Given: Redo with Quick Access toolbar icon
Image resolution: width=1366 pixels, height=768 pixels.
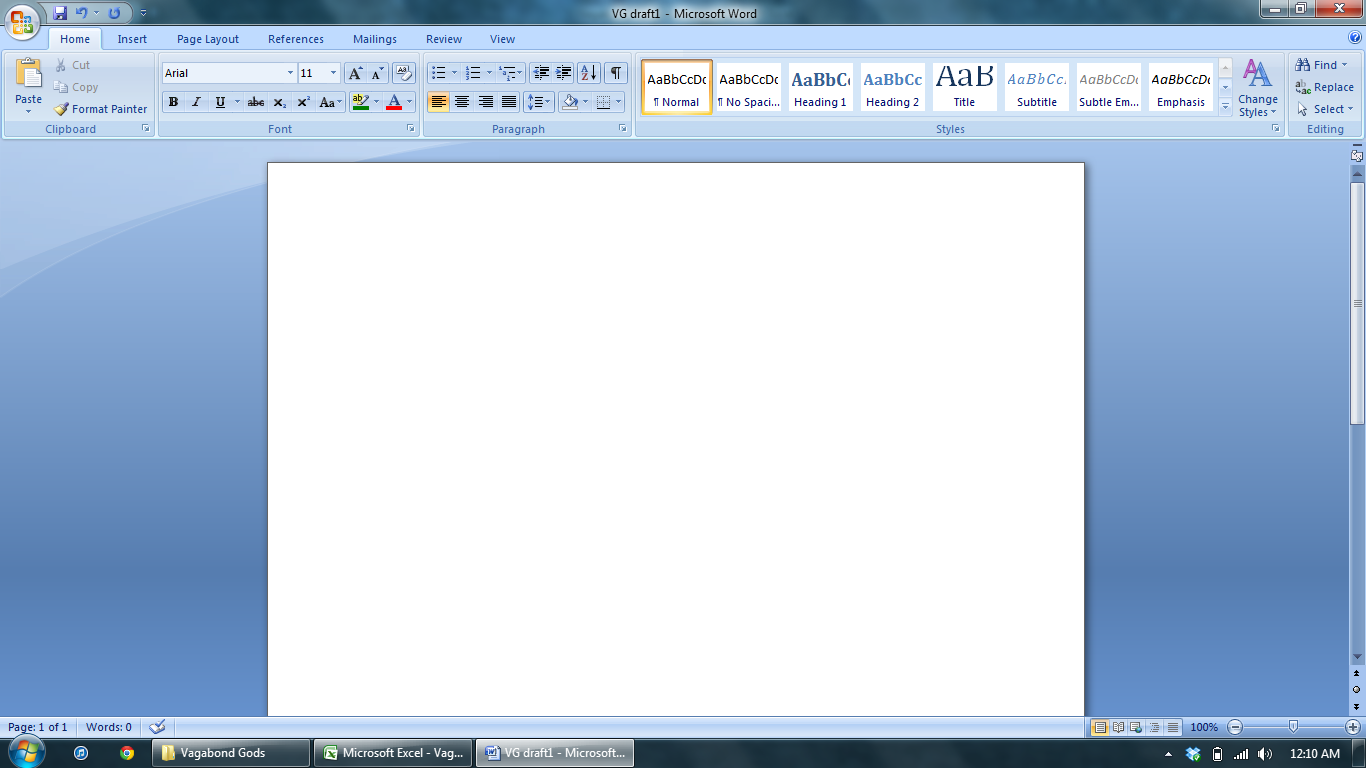Looking at the screenshot, I should [114, 13].
